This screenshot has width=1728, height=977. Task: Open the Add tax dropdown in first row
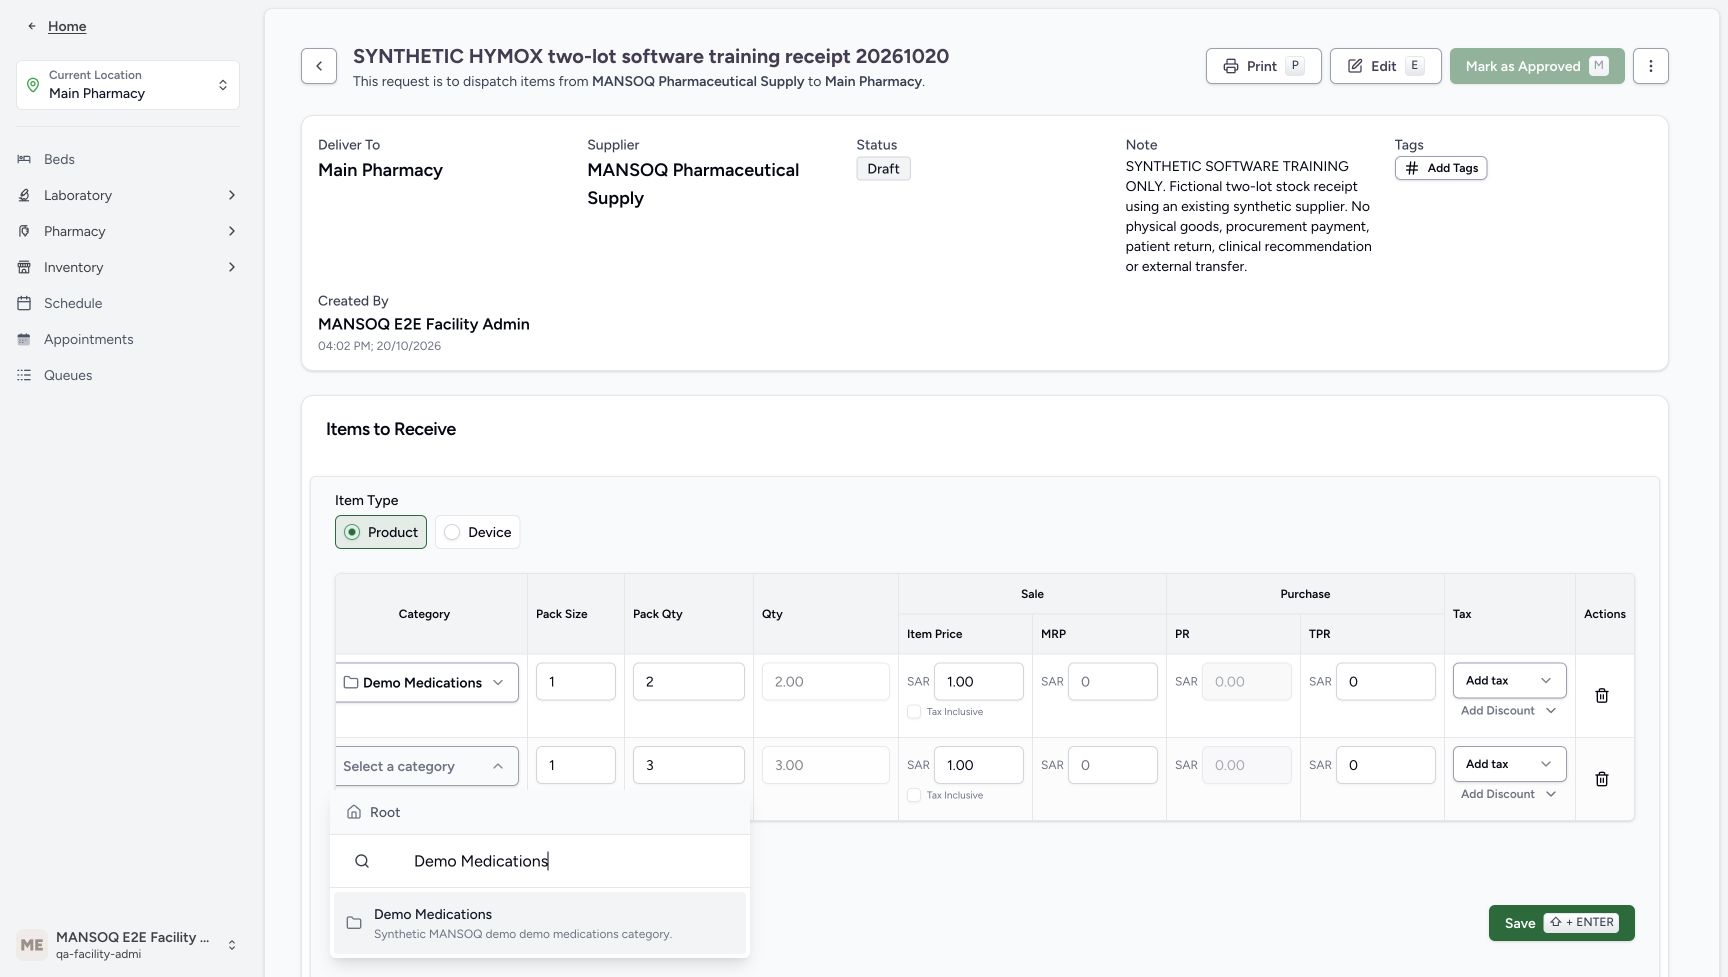pyautogui.click(x=1509, y=680)
